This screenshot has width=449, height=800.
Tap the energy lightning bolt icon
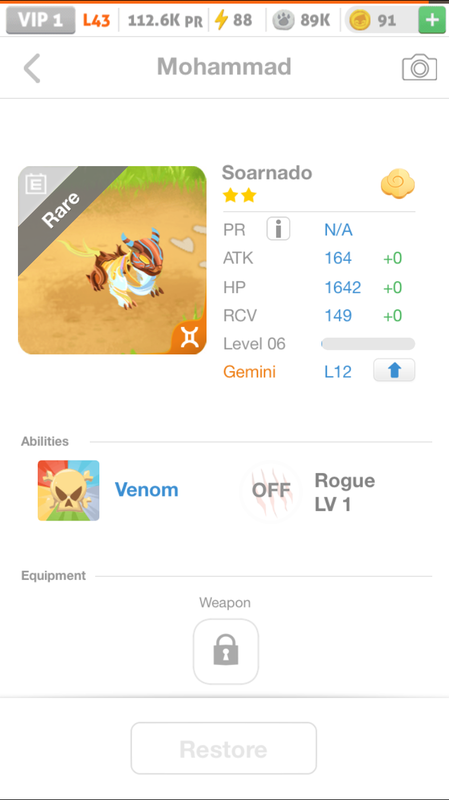click(x=221, y=20)
